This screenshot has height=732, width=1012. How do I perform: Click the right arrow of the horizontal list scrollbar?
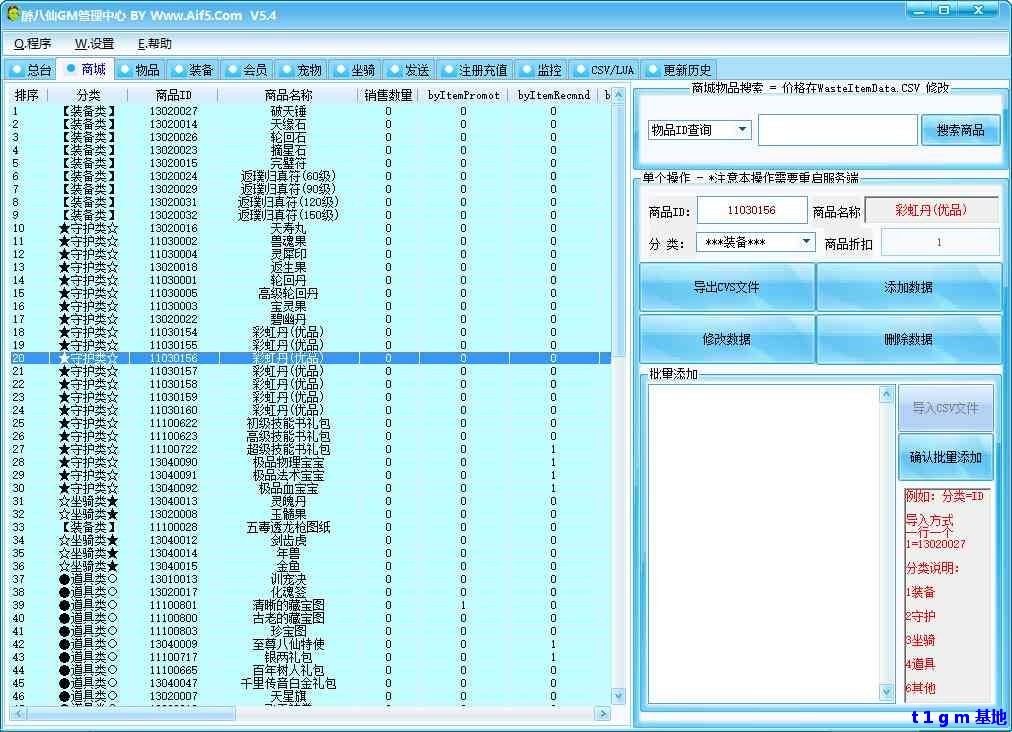tap(603, 714)
